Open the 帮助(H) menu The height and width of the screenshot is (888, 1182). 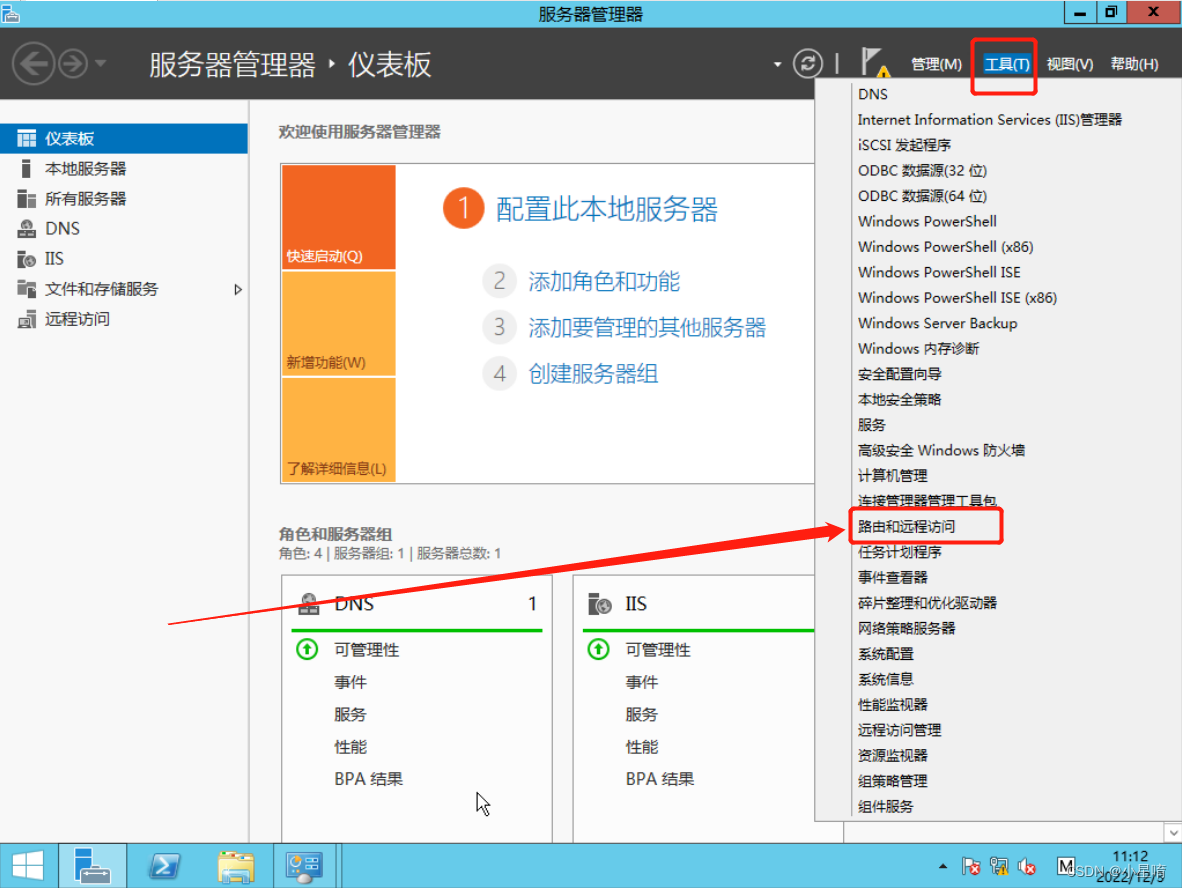click(1135, 64)
